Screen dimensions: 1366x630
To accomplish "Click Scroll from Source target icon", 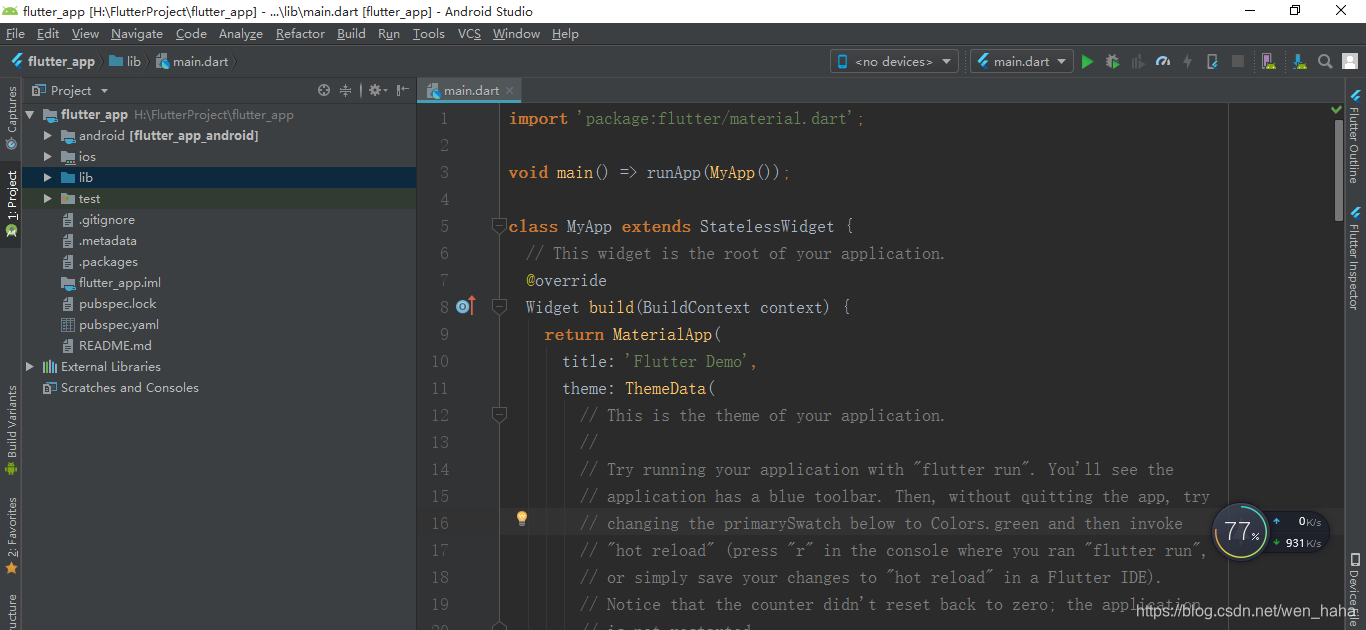I will click(324, 90).
